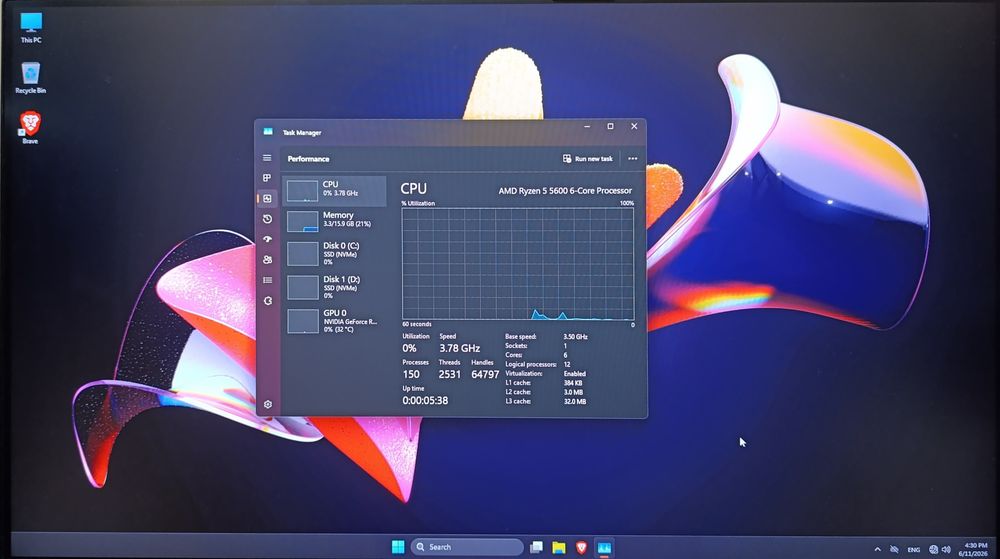This screenshot has width=1000, height=559.
Task: Open Details page icon in sidebar
Action: [x=267, y=280]
